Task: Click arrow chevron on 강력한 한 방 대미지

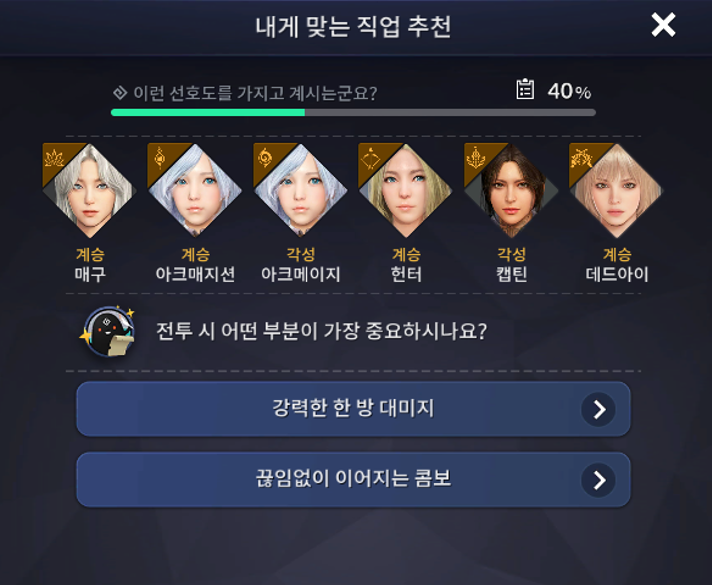Action: tap(598, 409)
